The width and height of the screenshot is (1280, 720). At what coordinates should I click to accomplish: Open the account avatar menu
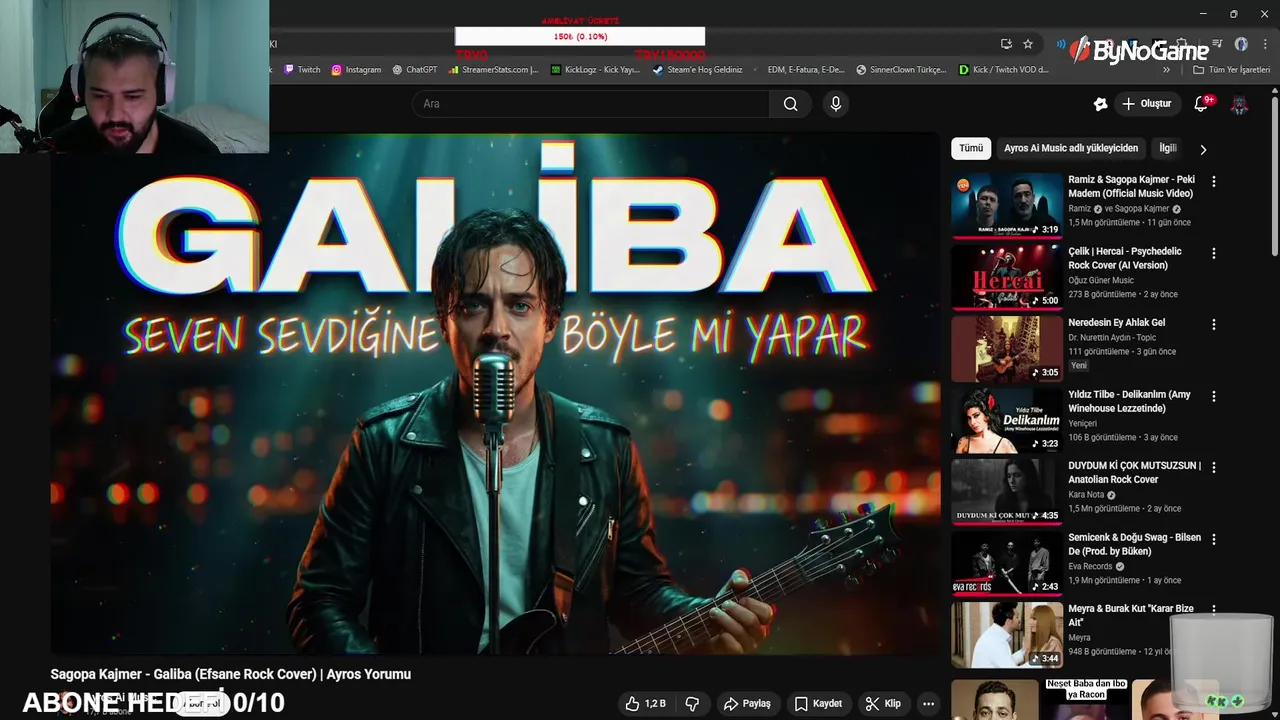click(1240, 104)
